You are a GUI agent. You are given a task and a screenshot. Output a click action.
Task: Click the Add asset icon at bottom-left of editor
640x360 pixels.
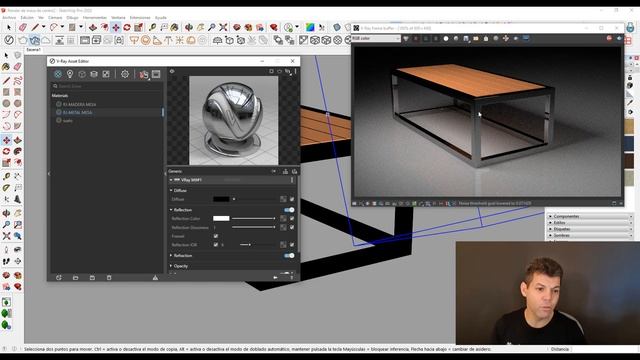[x=59, y=278]
